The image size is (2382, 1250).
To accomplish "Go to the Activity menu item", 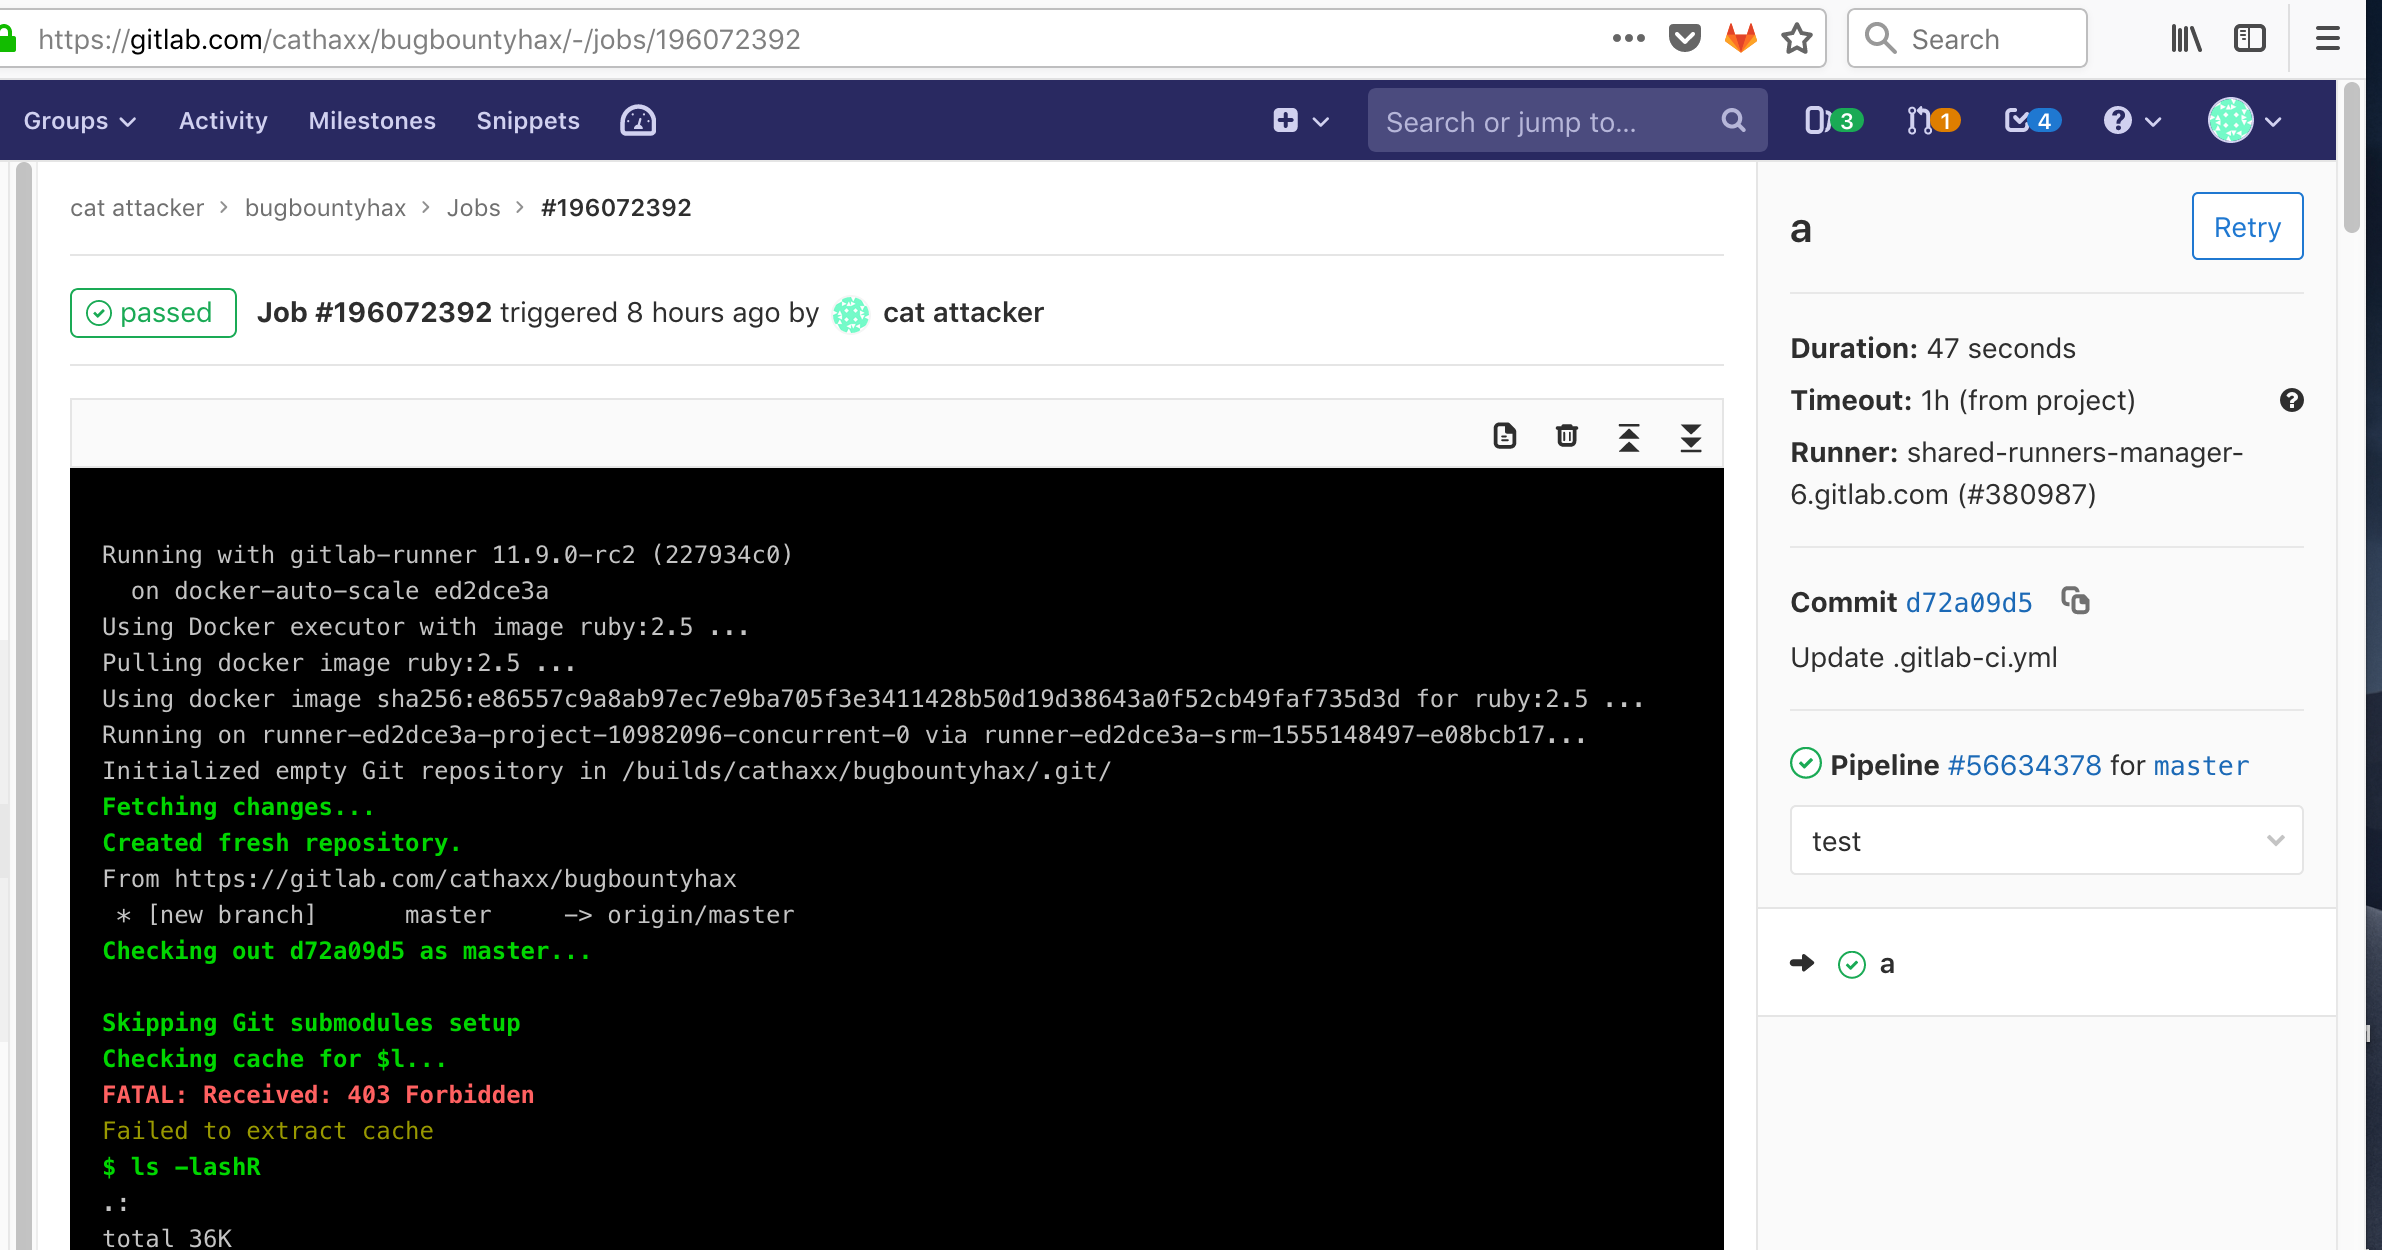I will (223, 121).
